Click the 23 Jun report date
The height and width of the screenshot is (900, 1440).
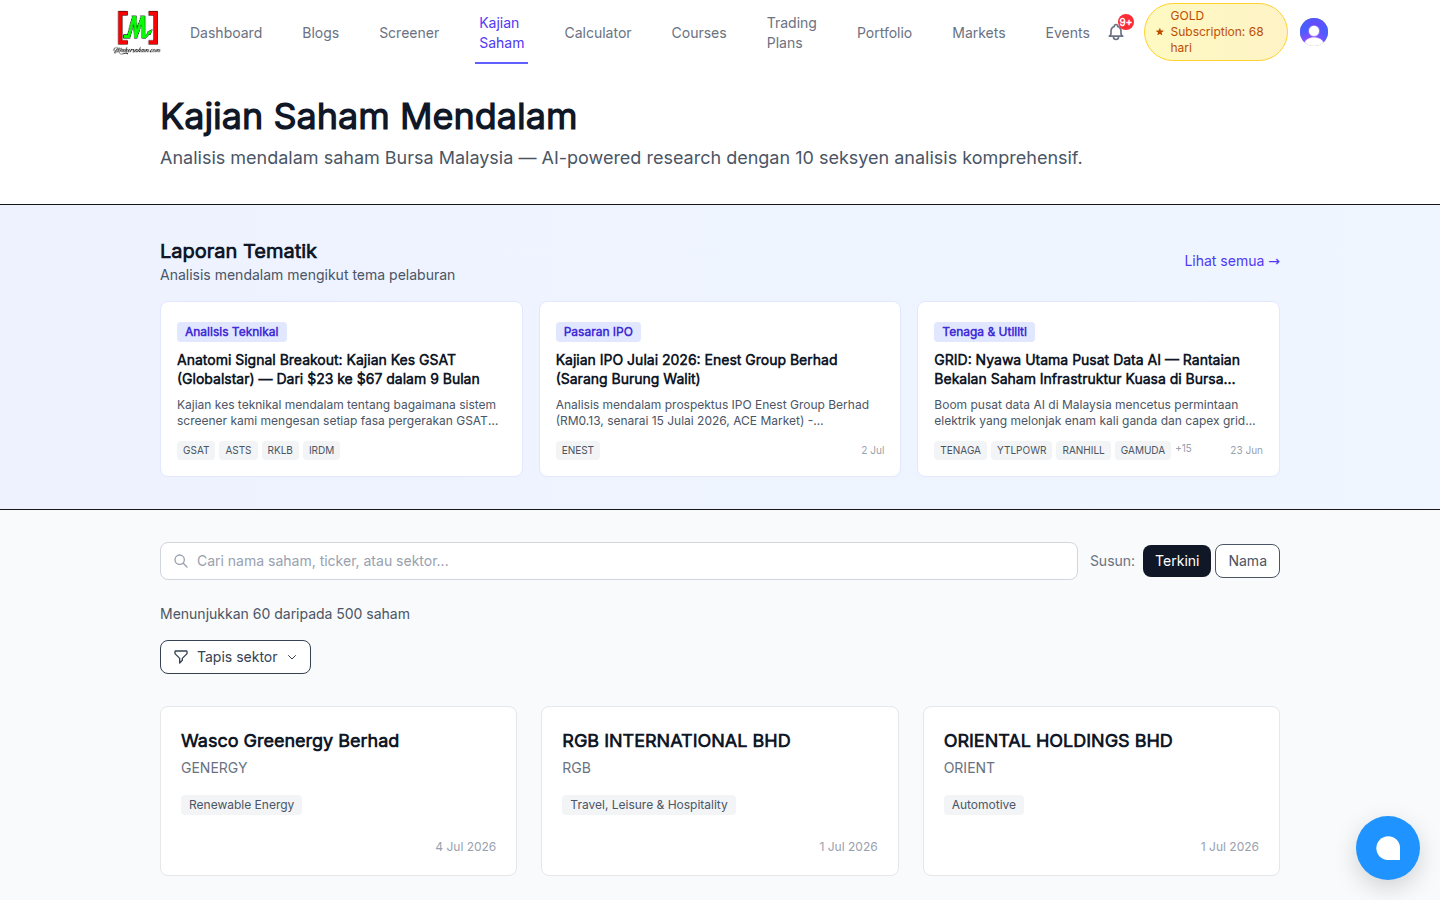1246,450
